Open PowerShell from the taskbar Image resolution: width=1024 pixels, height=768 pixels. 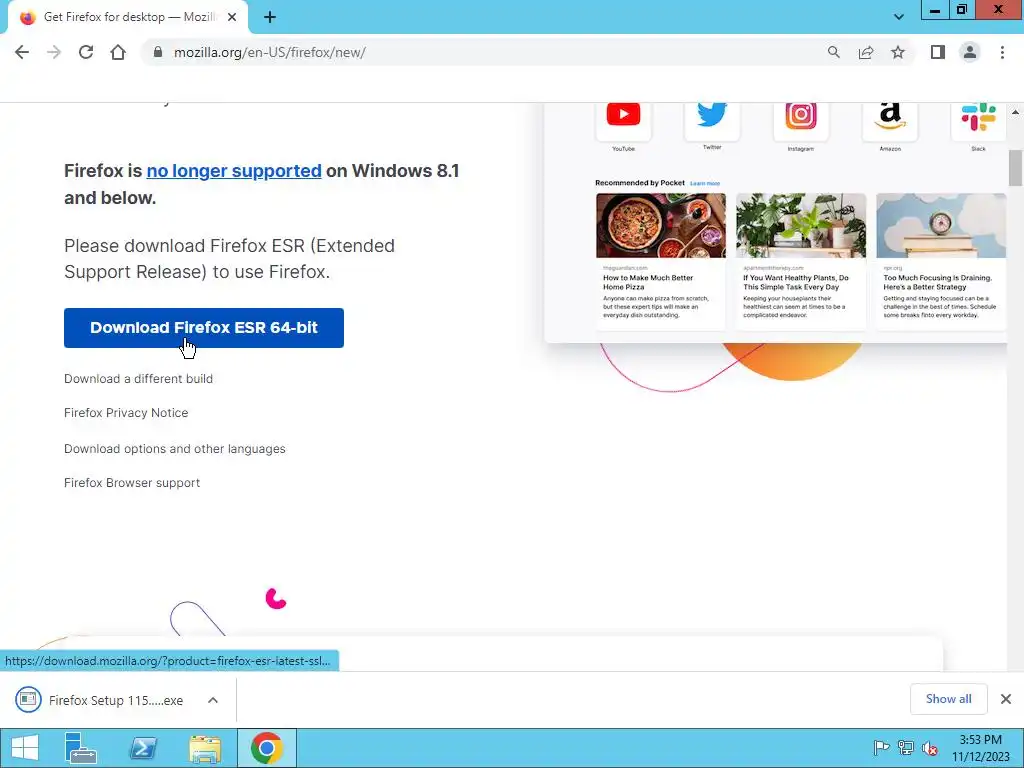coord(143,748)
